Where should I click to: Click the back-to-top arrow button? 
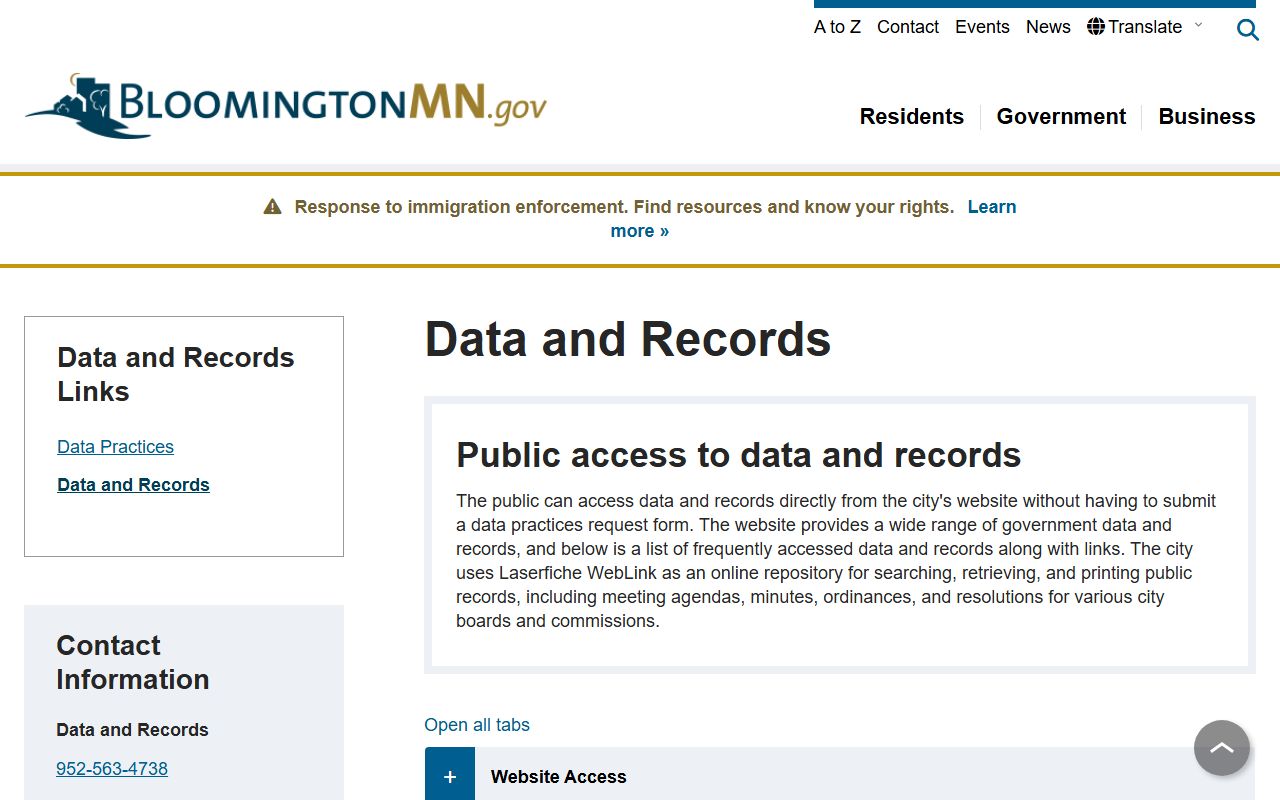(1222, 748)
